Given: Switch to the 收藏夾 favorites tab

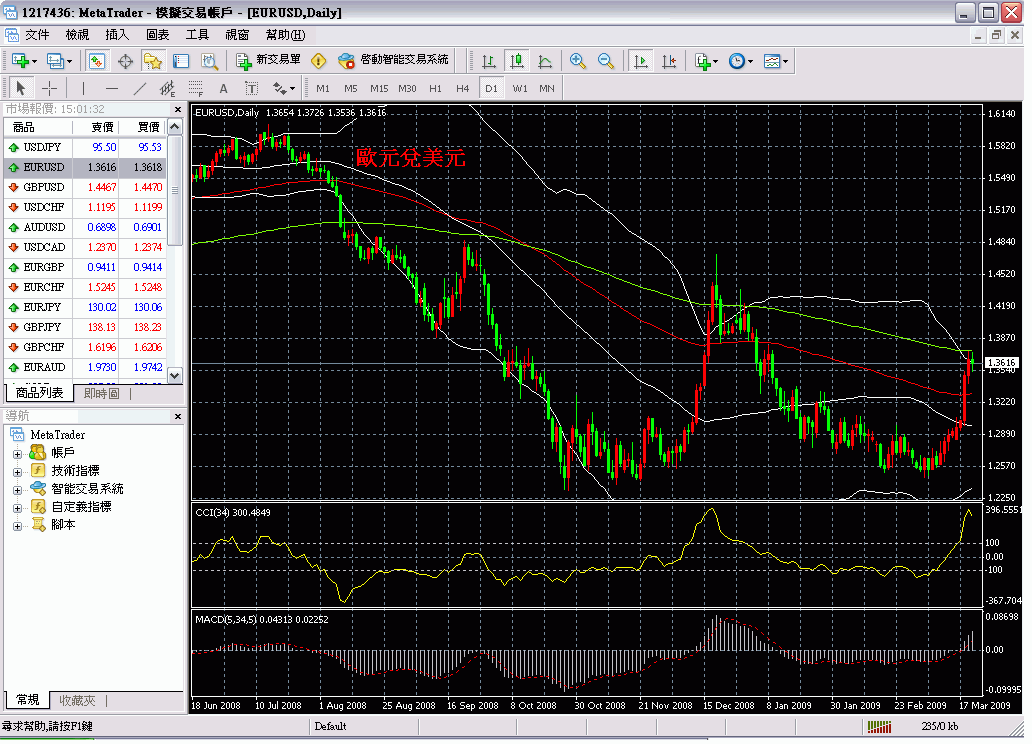Looking at the screenshot, I should (77, 701).
